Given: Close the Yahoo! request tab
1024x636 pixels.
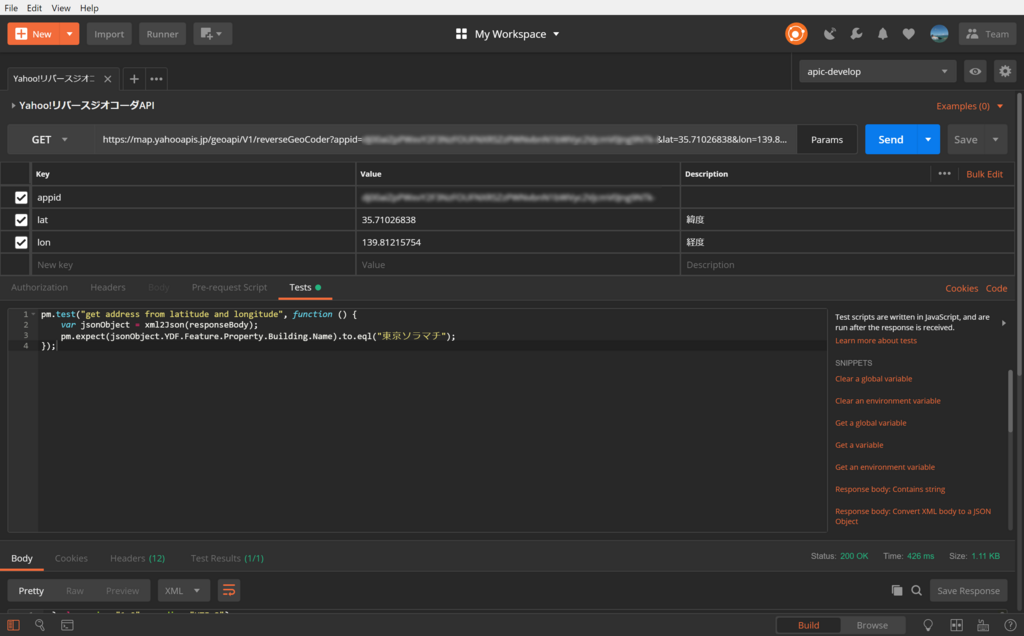Looking at the screenshot, I should (108, 79).
